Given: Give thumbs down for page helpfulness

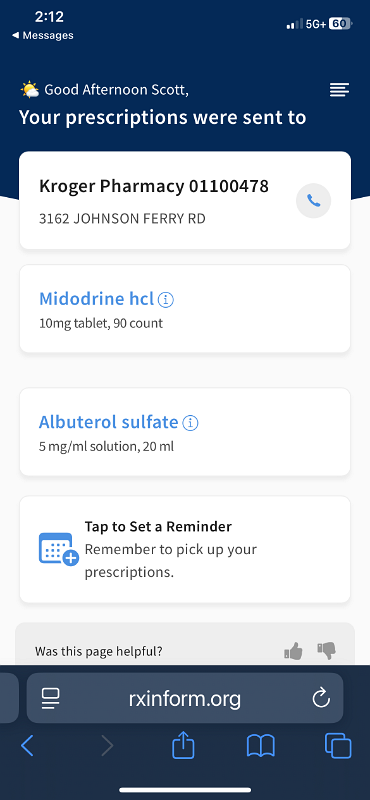Looking at the screenshot, I should pos(326,651).
